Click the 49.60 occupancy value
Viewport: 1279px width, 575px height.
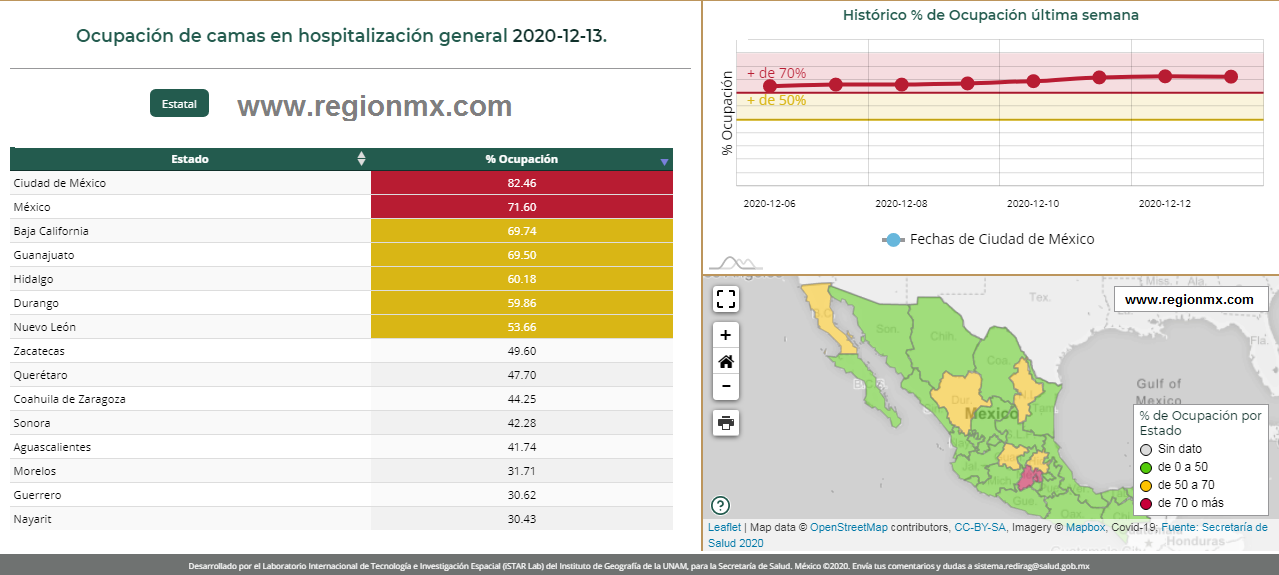point(522,351)
